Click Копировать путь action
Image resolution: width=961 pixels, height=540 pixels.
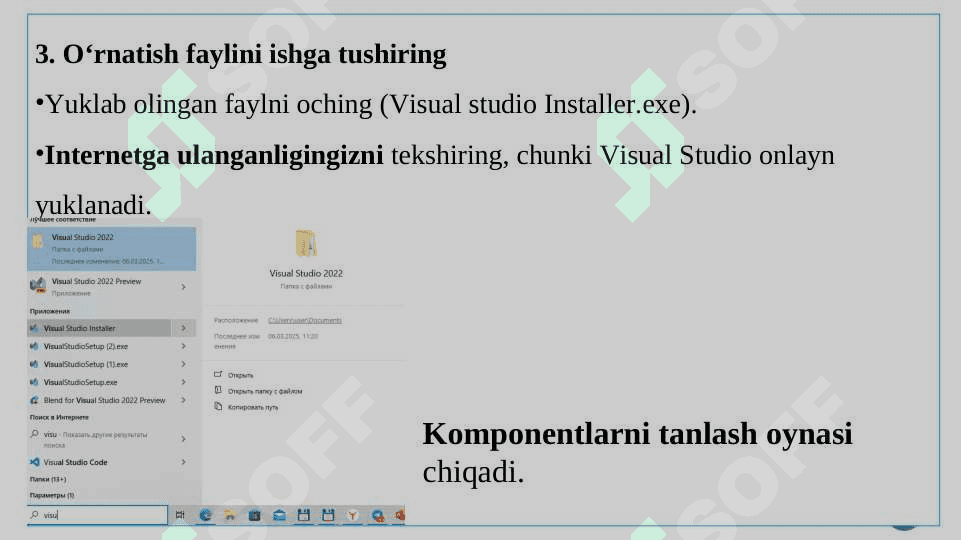click(246, 406)
